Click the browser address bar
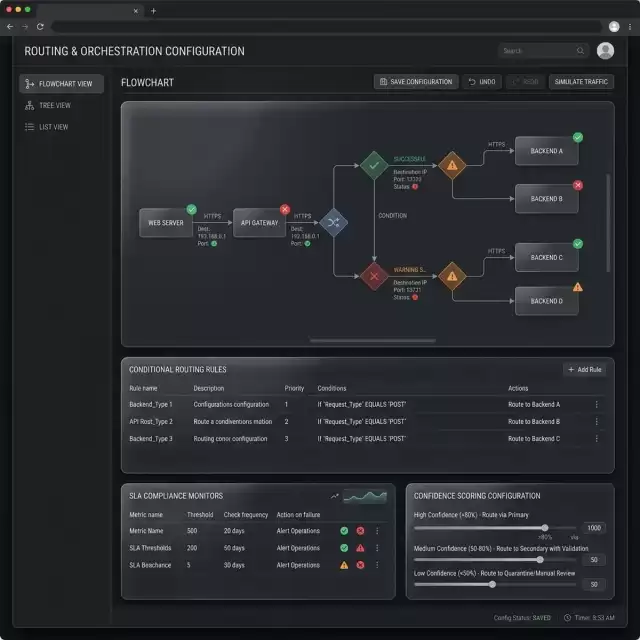 click(326, 27)
